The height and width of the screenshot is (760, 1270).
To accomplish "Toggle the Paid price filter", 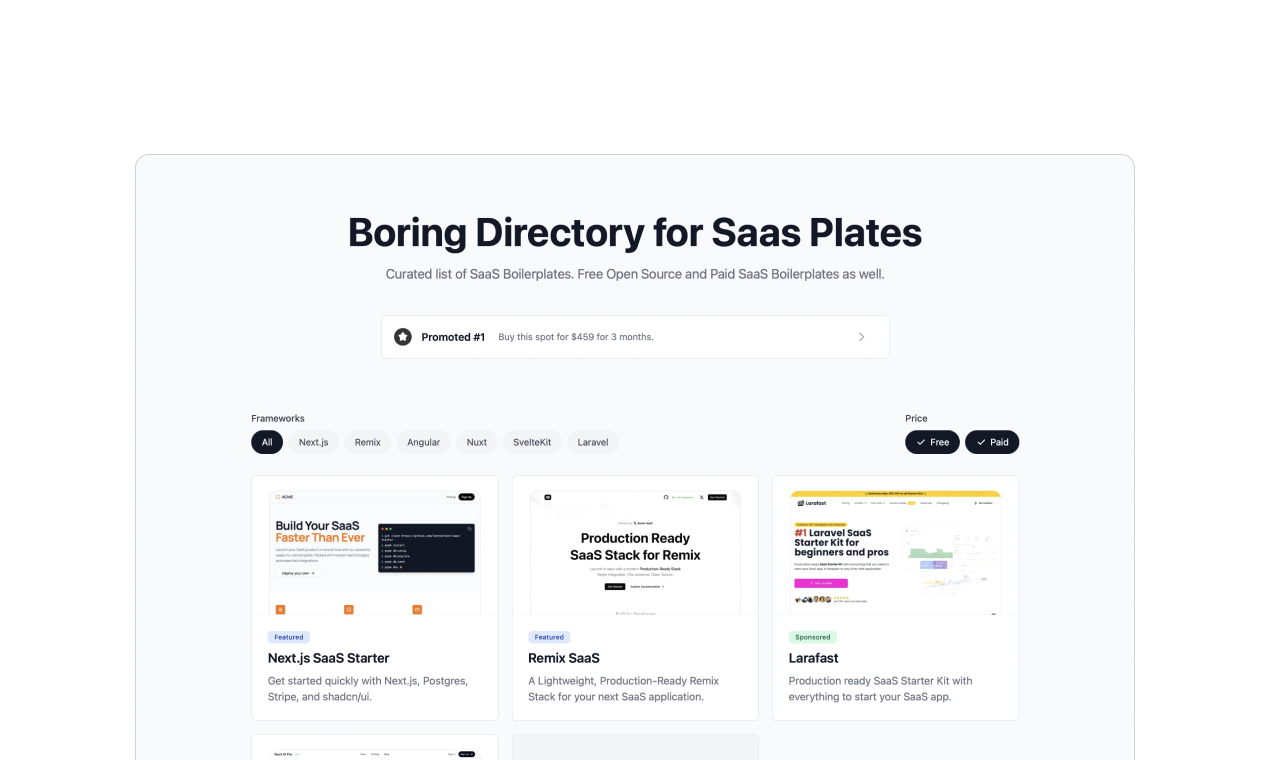I will [x=992, y=442].
